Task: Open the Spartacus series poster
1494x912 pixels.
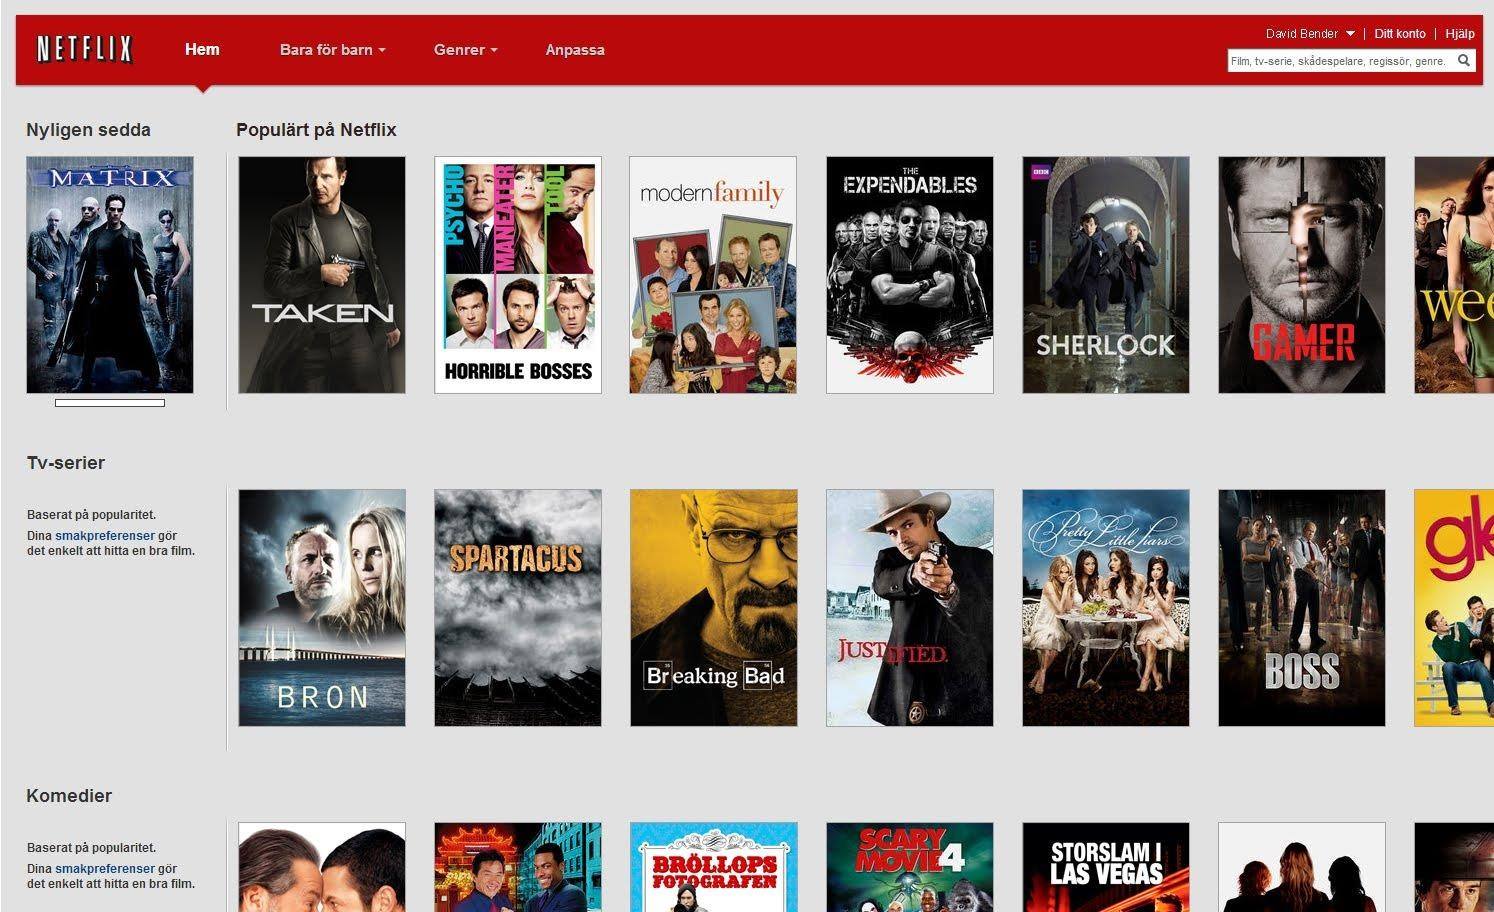Action: [x=518, y=608]
